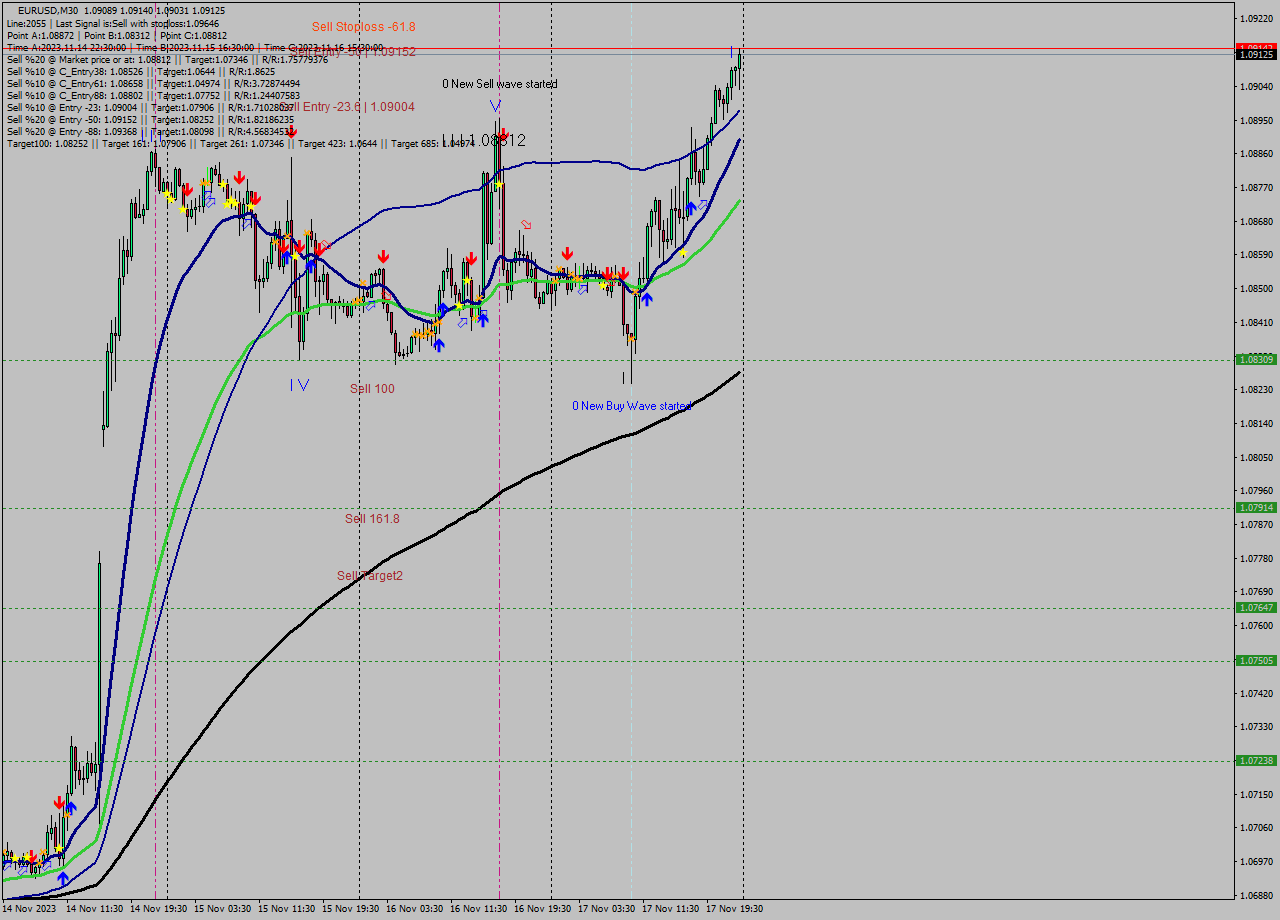
Task: Click the blue hollow arrow below the green average line
Action: click(x=462, y=323)
